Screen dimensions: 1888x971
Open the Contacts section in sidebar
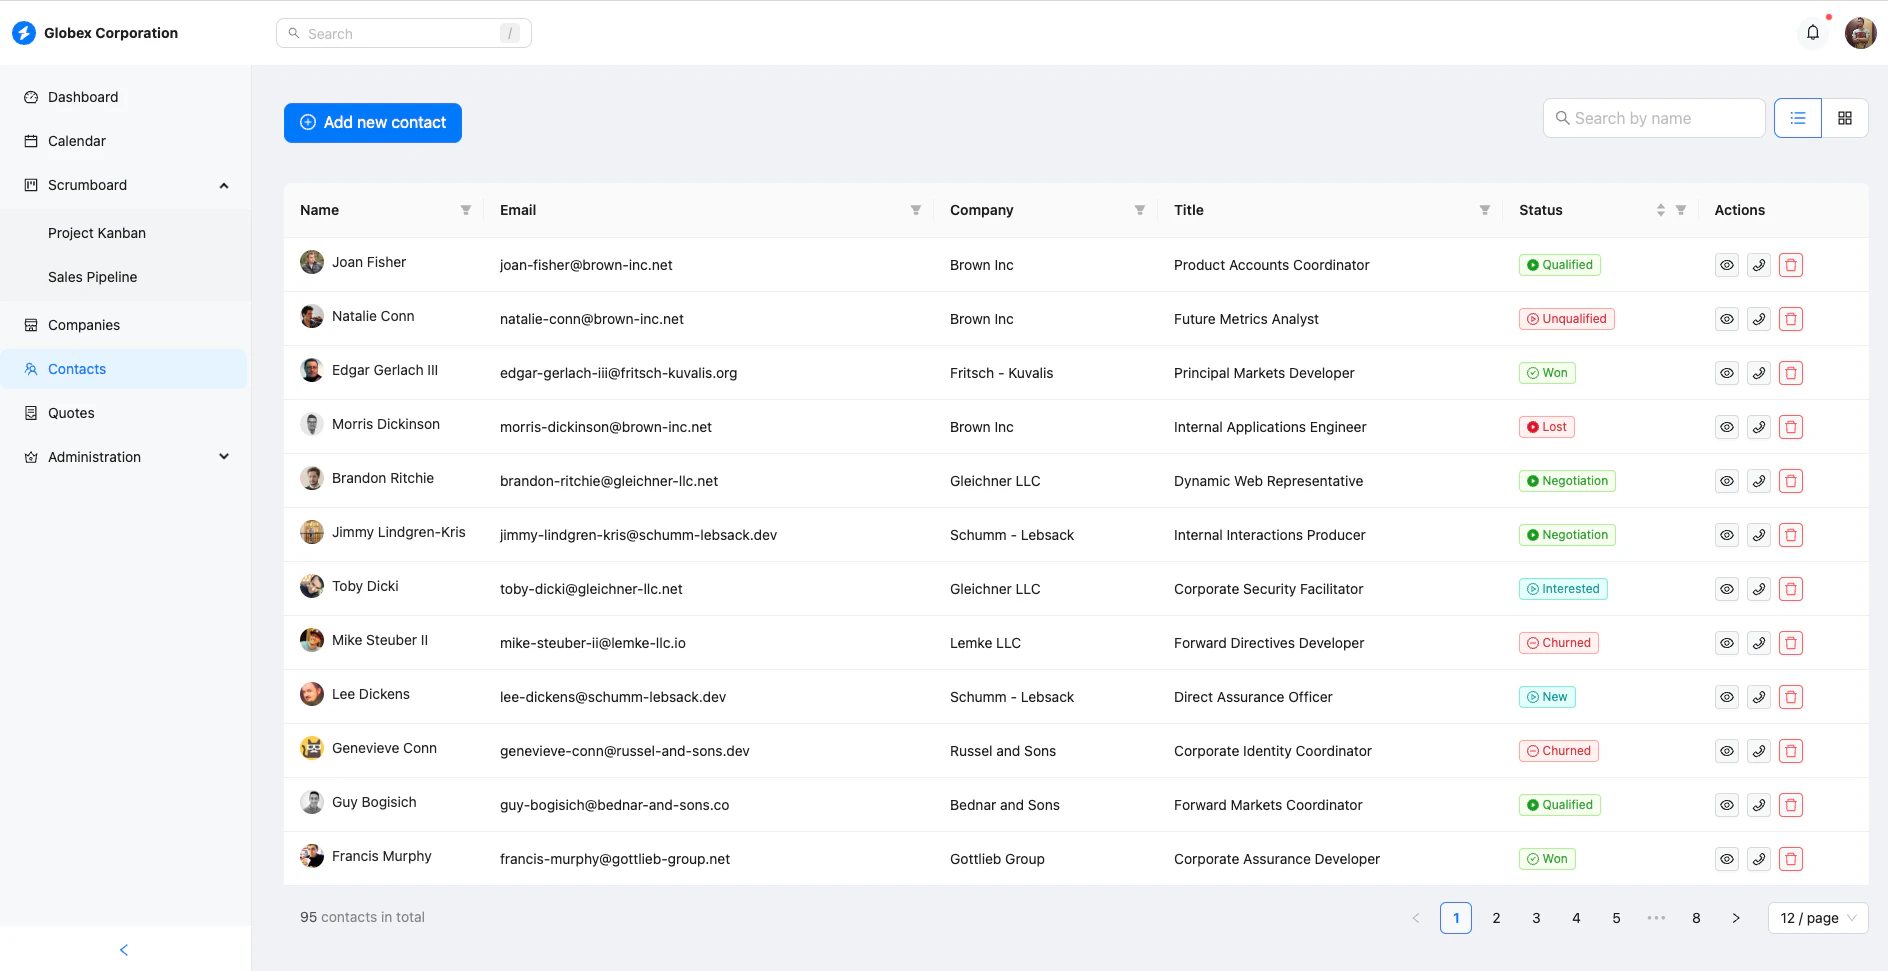click(x=76, y=368)
